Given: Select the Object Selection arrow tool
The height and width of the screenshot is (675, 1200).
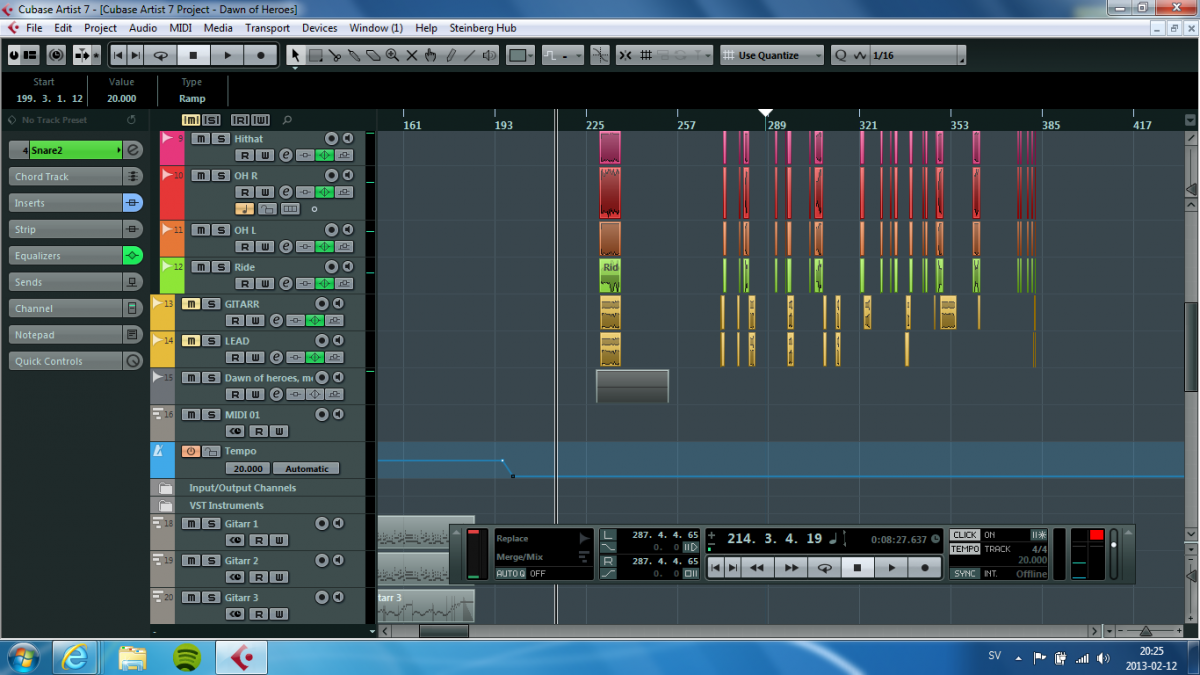Looking at the screenshot, I should [x=295, y=55].
